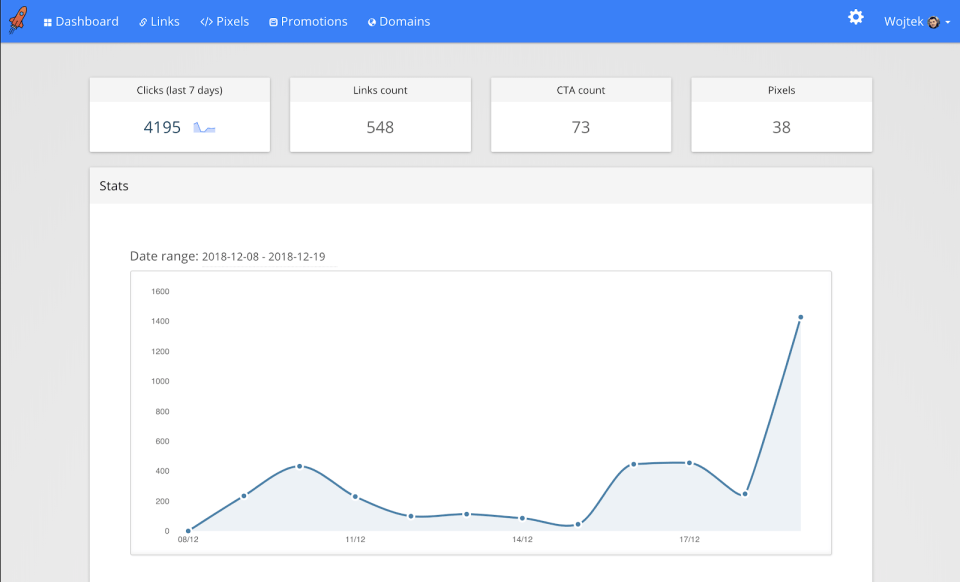Open the Pixels section
The height and width of the screenshot is (582, 960).
[225, 21]
